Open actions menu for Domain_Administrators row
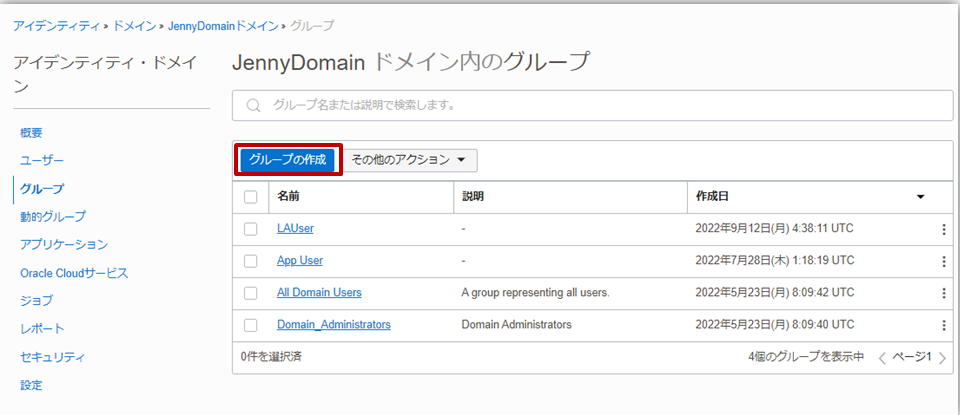This screenshot has width=960, height=415. [943, 325]
